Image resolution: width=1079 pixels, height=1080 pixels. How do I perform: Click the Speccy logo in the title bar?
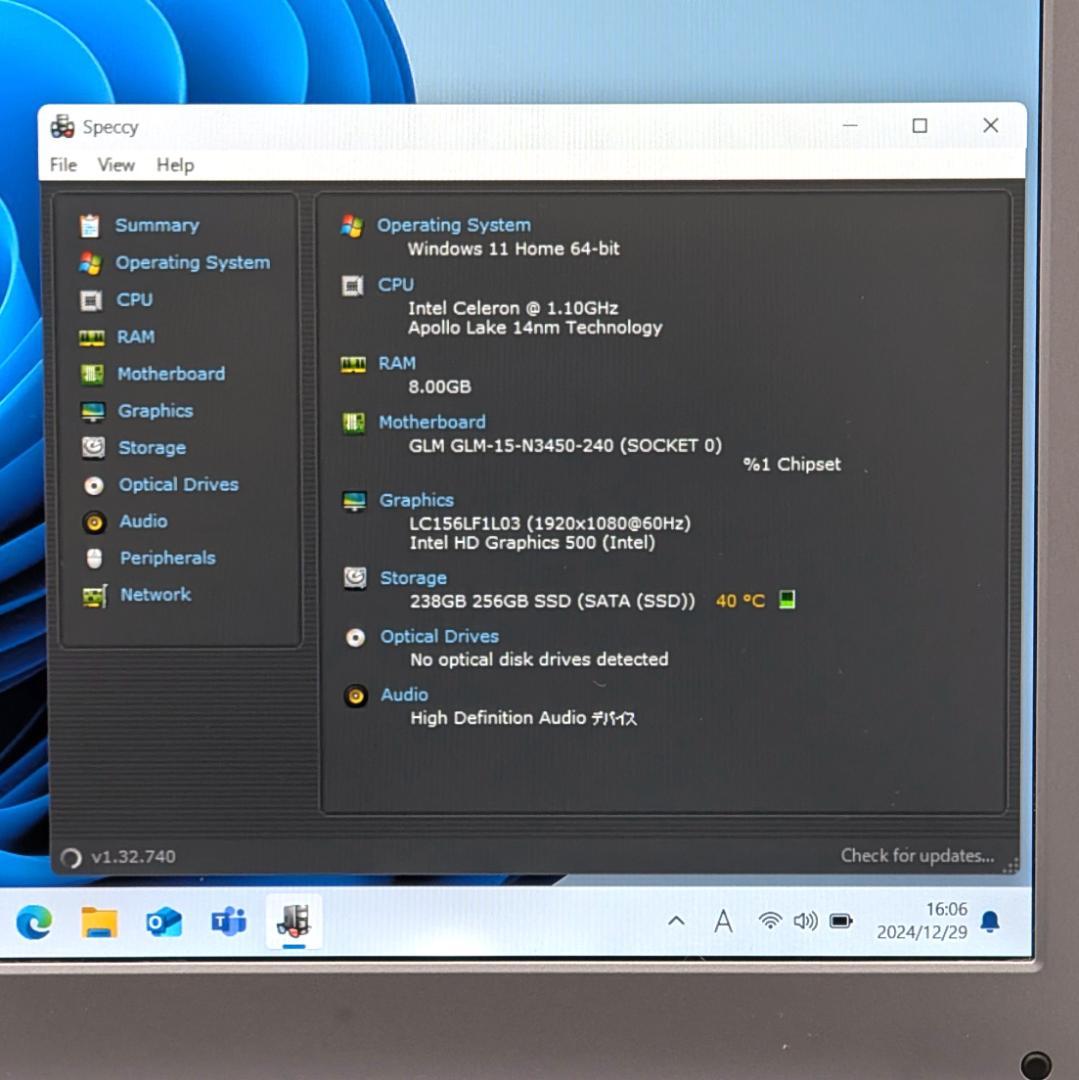(62, 126)
